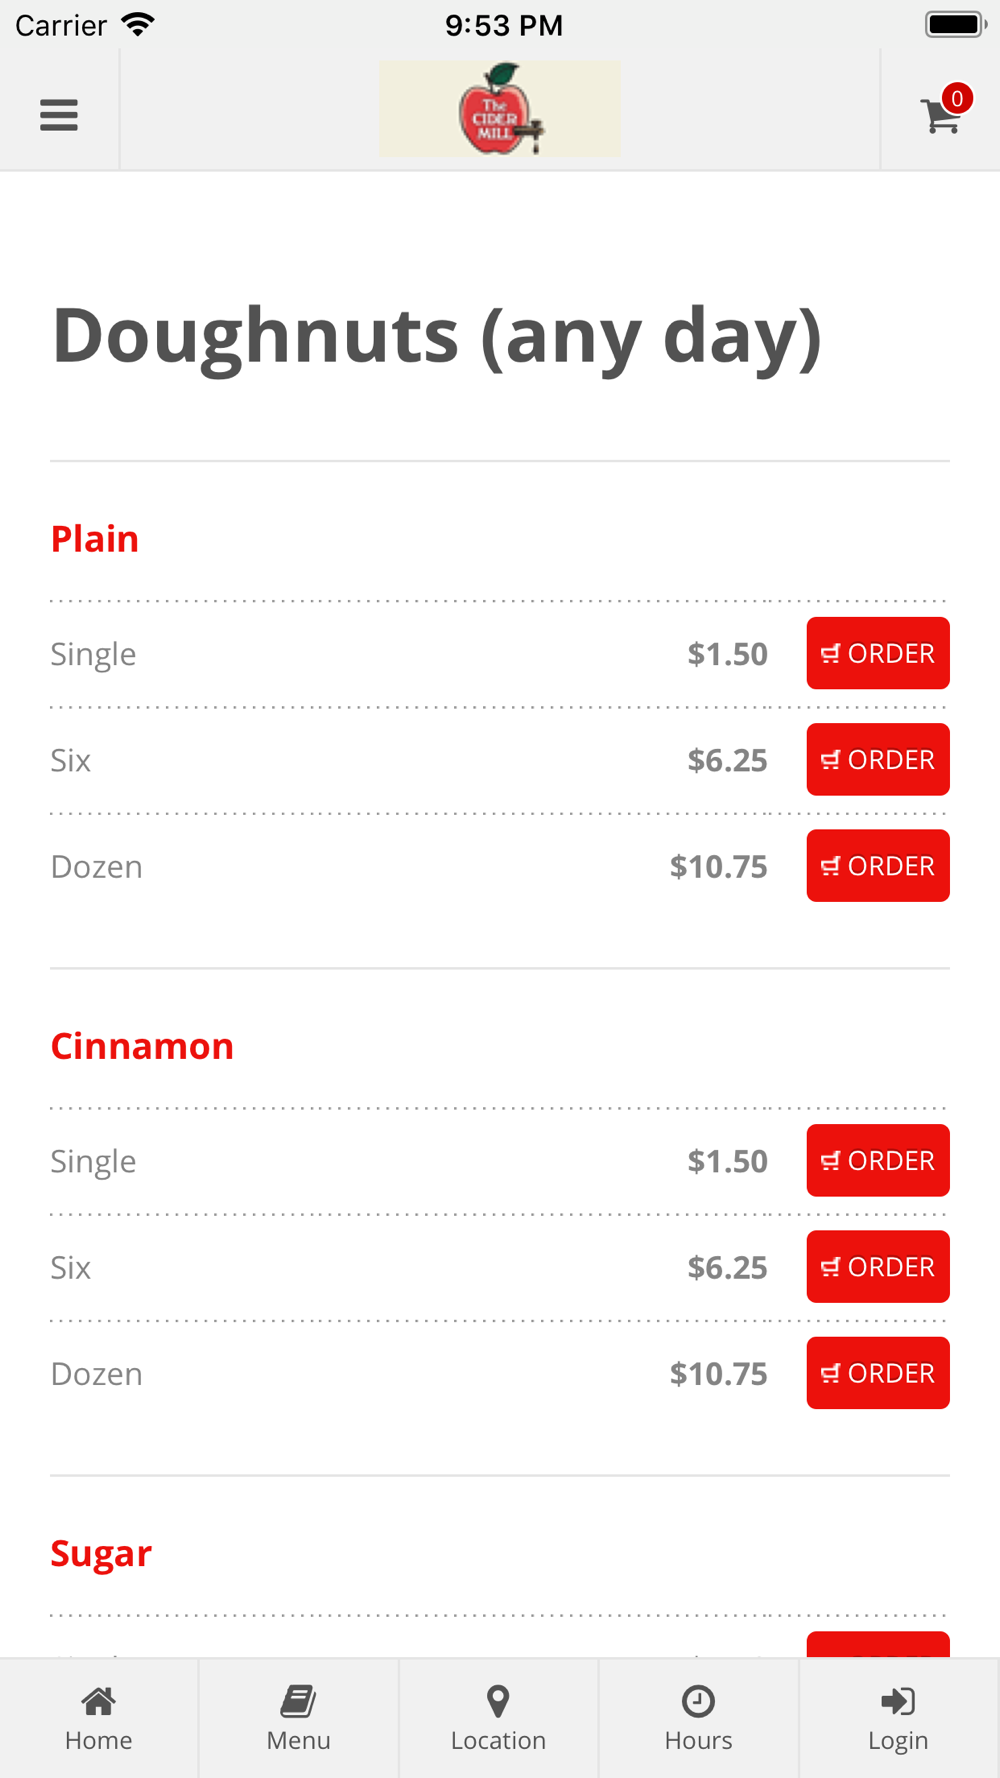Tap the partially visible Sugar ORDER button

coord(878,1645)
